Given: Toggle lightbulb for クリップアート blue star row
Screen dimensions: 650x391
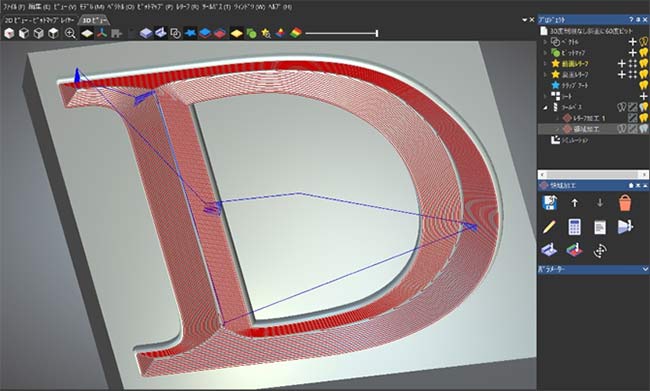Looking at the screenshot, I should pos(643,85).
